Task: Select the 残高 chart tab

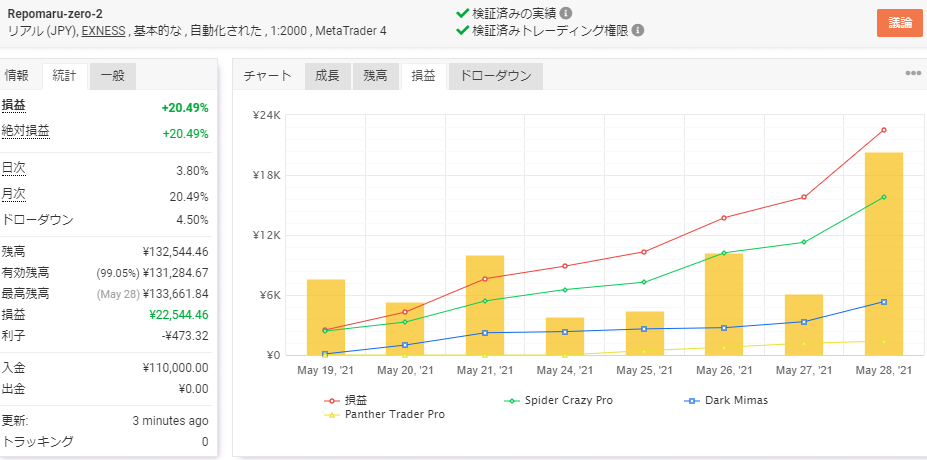Action: point(376,76)
